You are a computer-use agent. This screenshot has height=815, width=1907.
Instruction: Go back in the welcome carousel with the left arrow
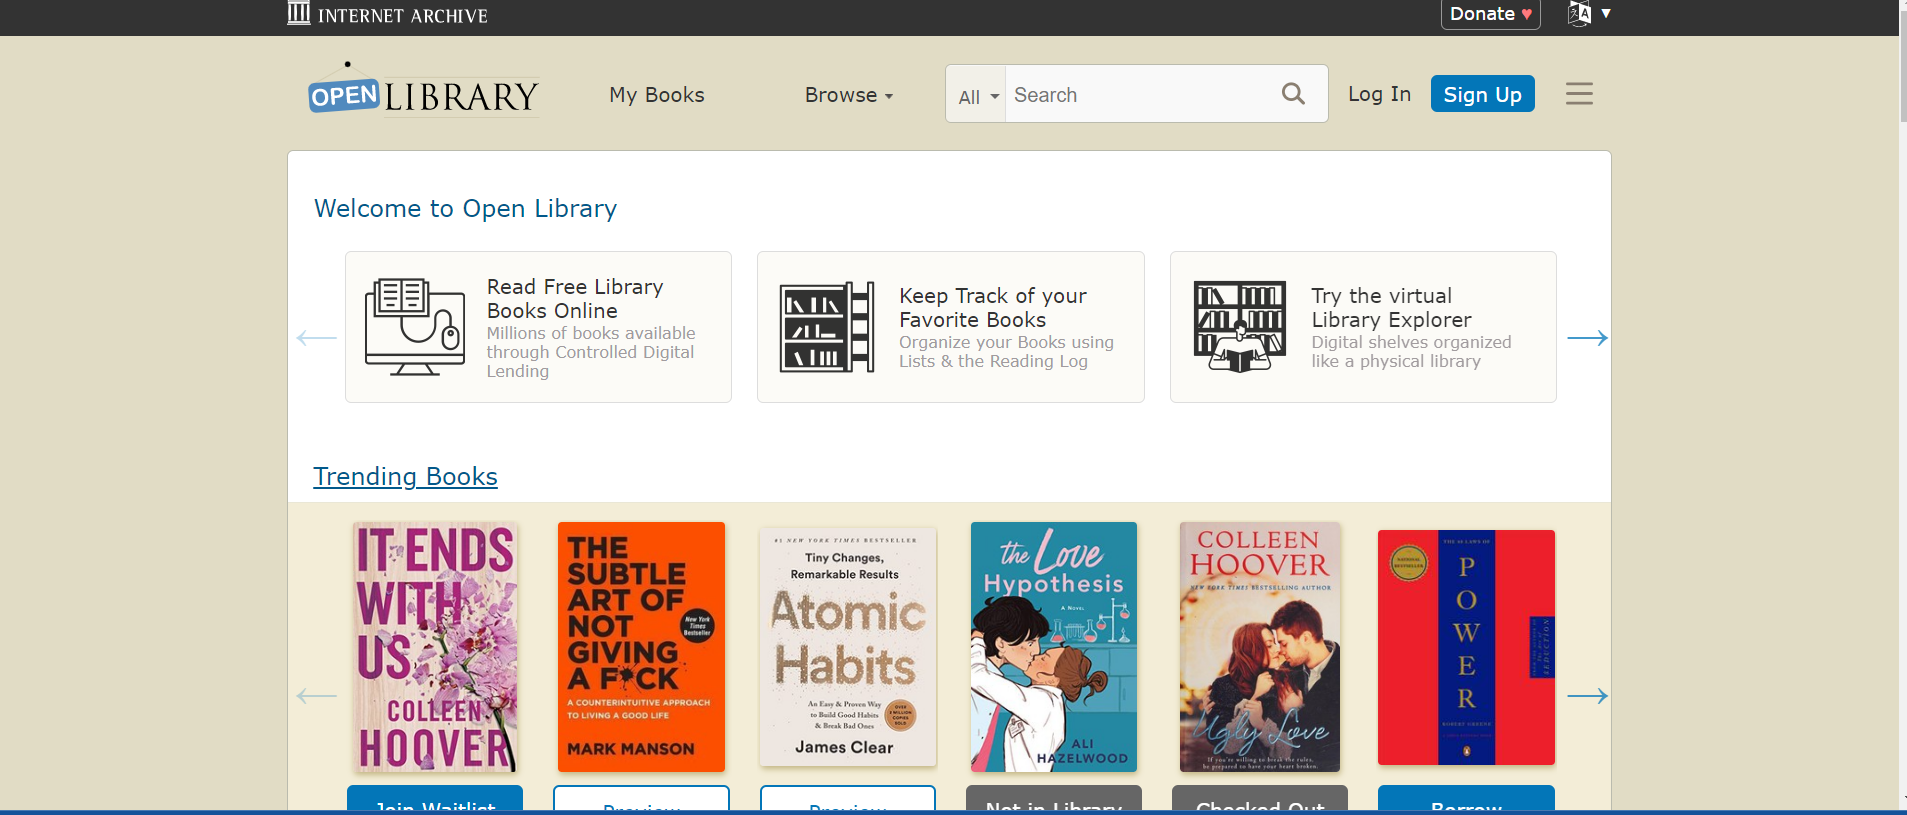click(317, 338)
